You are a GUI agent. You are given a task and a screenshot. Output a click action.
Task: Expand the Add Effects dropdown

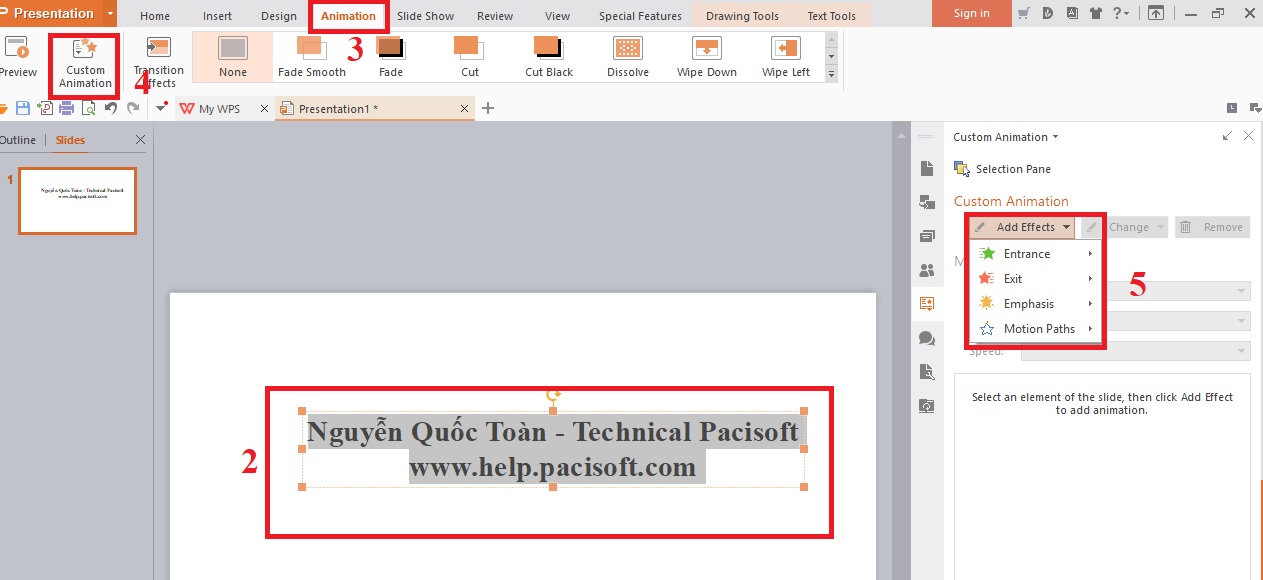[x=1027, y=227]
